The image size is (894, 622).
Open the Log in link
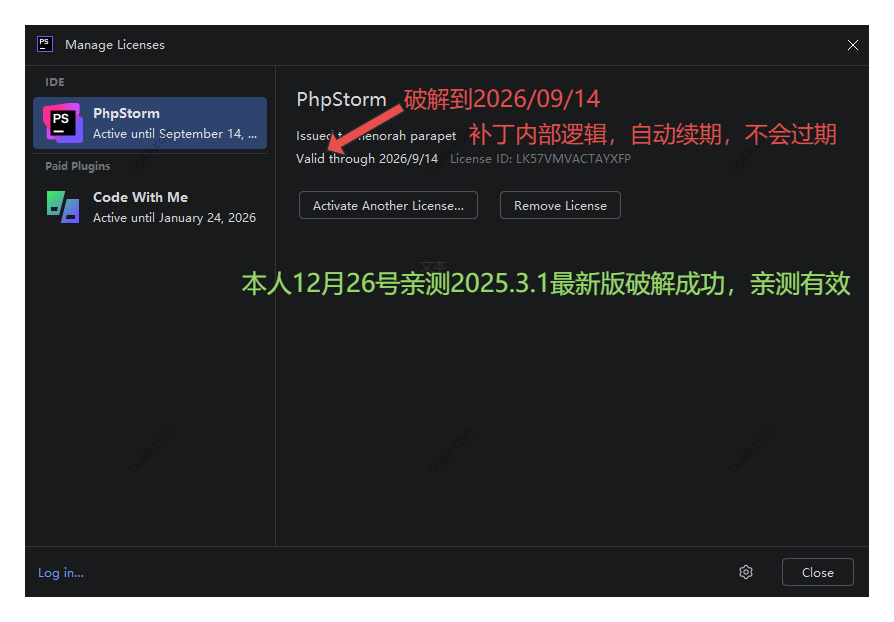coord(61,573)
